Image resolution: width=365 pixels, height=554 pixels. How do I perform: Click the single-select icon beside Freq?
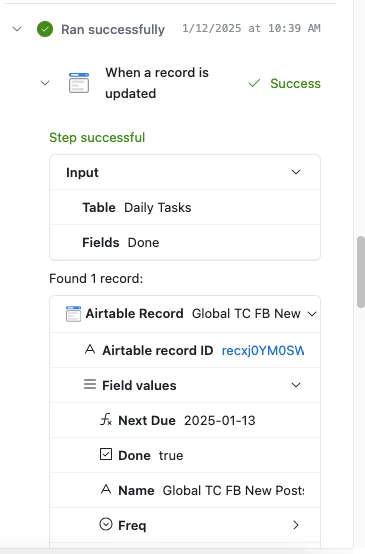pos(106,524)
